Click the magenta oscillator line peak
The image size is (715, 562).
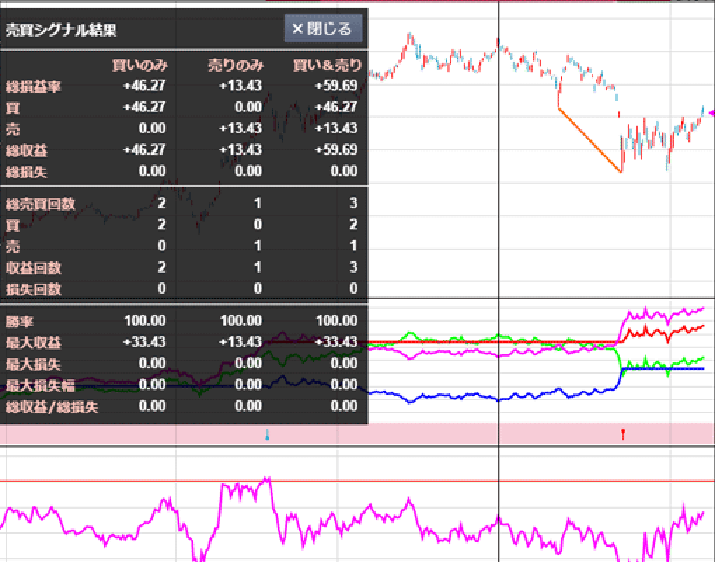pos(265,481)
